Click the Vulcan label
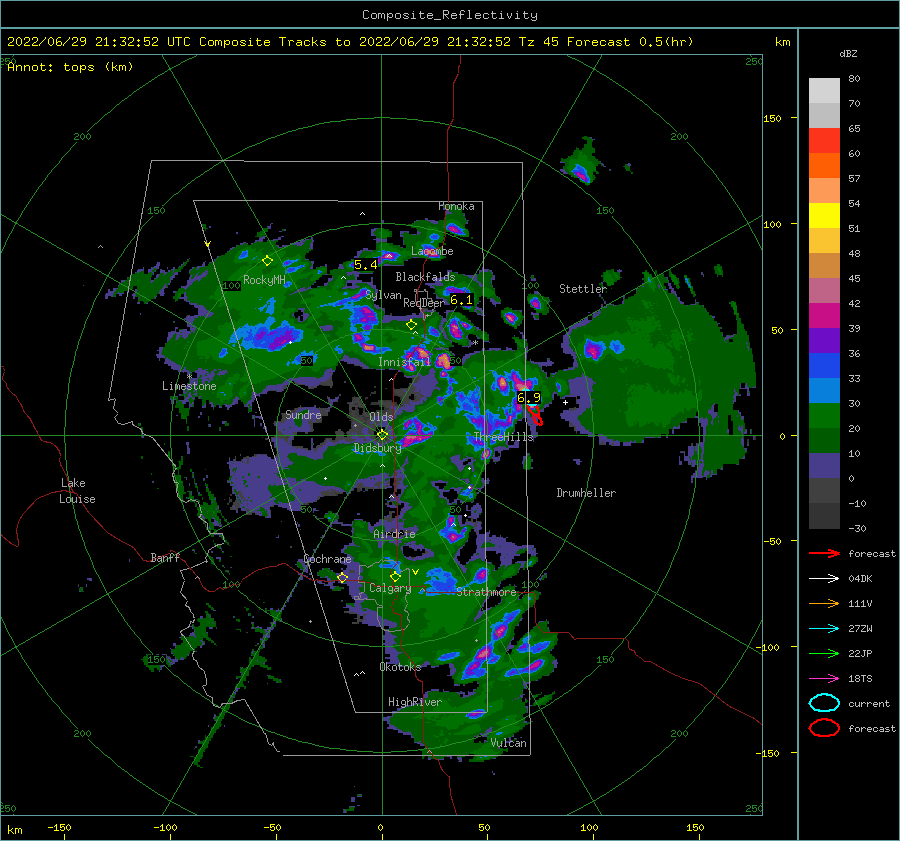Viewport: 900px width, 841px height. (x=509, y=743)
